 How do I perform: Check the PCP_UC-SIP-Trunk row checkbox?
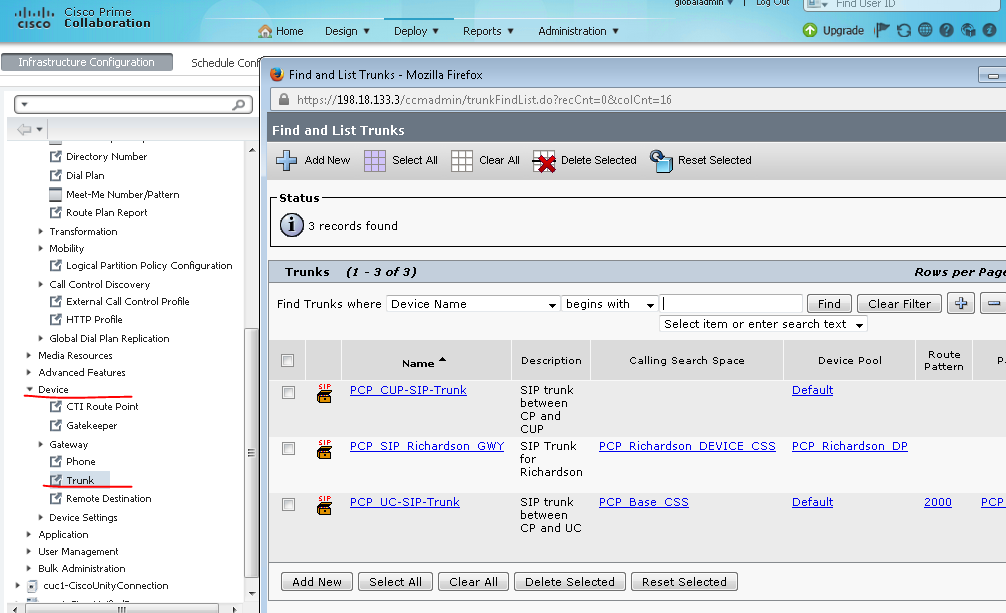[x=289, y=504]
